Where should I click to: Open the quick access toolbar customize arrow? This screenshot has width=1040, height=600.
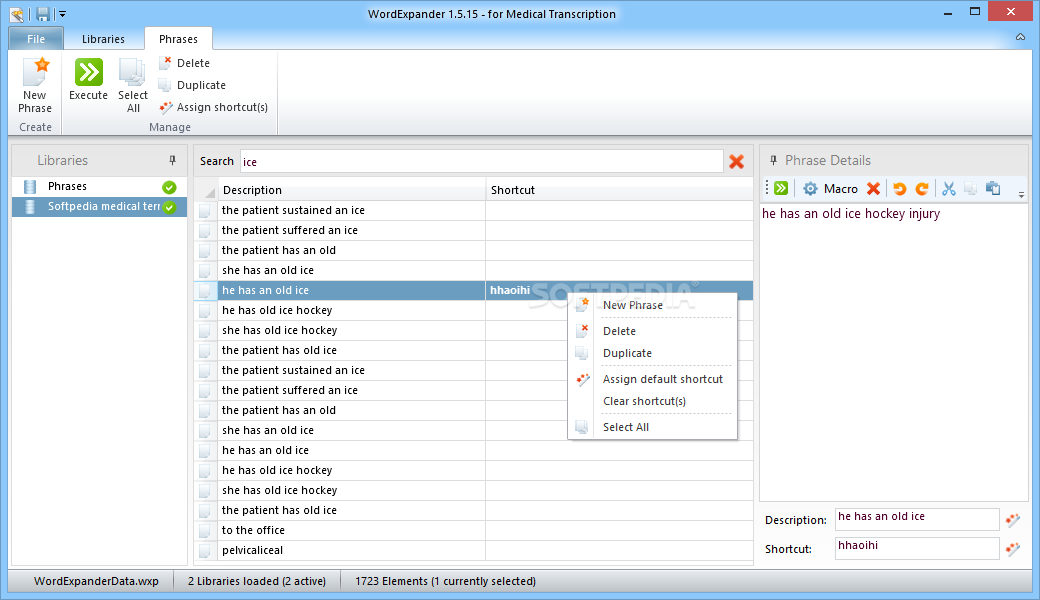tap(62, 14)
